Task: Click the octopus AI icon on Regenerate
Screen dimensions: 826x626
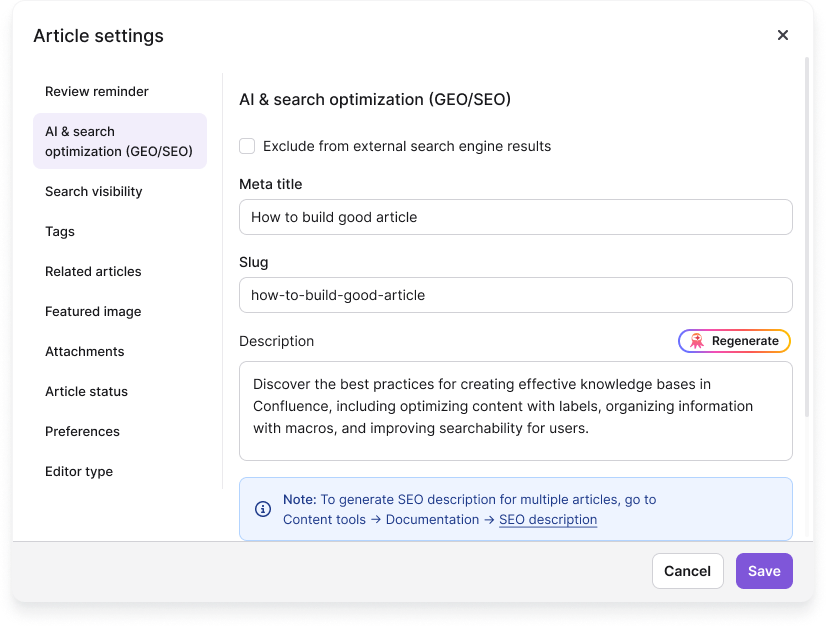Action: (696, 341)
